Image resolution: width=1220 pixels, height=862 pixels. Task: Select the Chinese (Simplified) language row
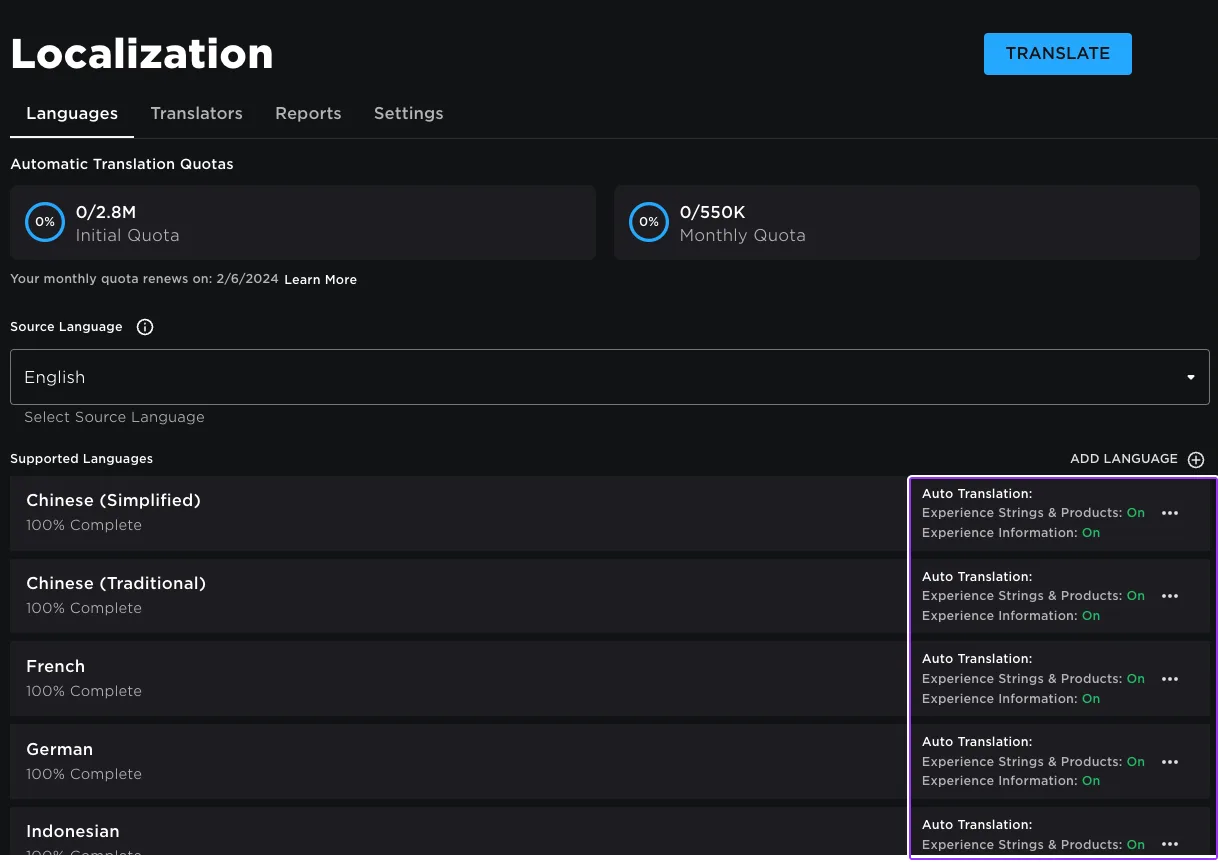click(x=610, y=513)
